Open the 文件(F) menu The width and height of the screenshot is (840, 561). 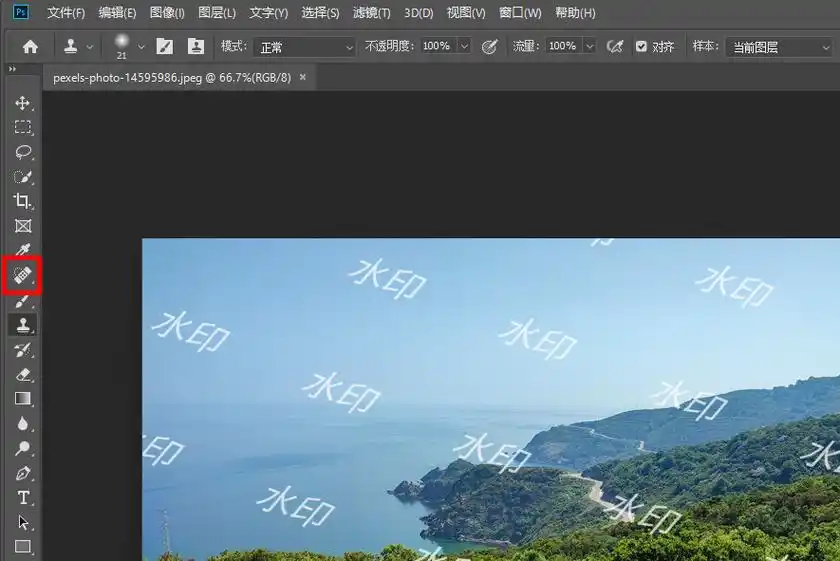[66, 13]
